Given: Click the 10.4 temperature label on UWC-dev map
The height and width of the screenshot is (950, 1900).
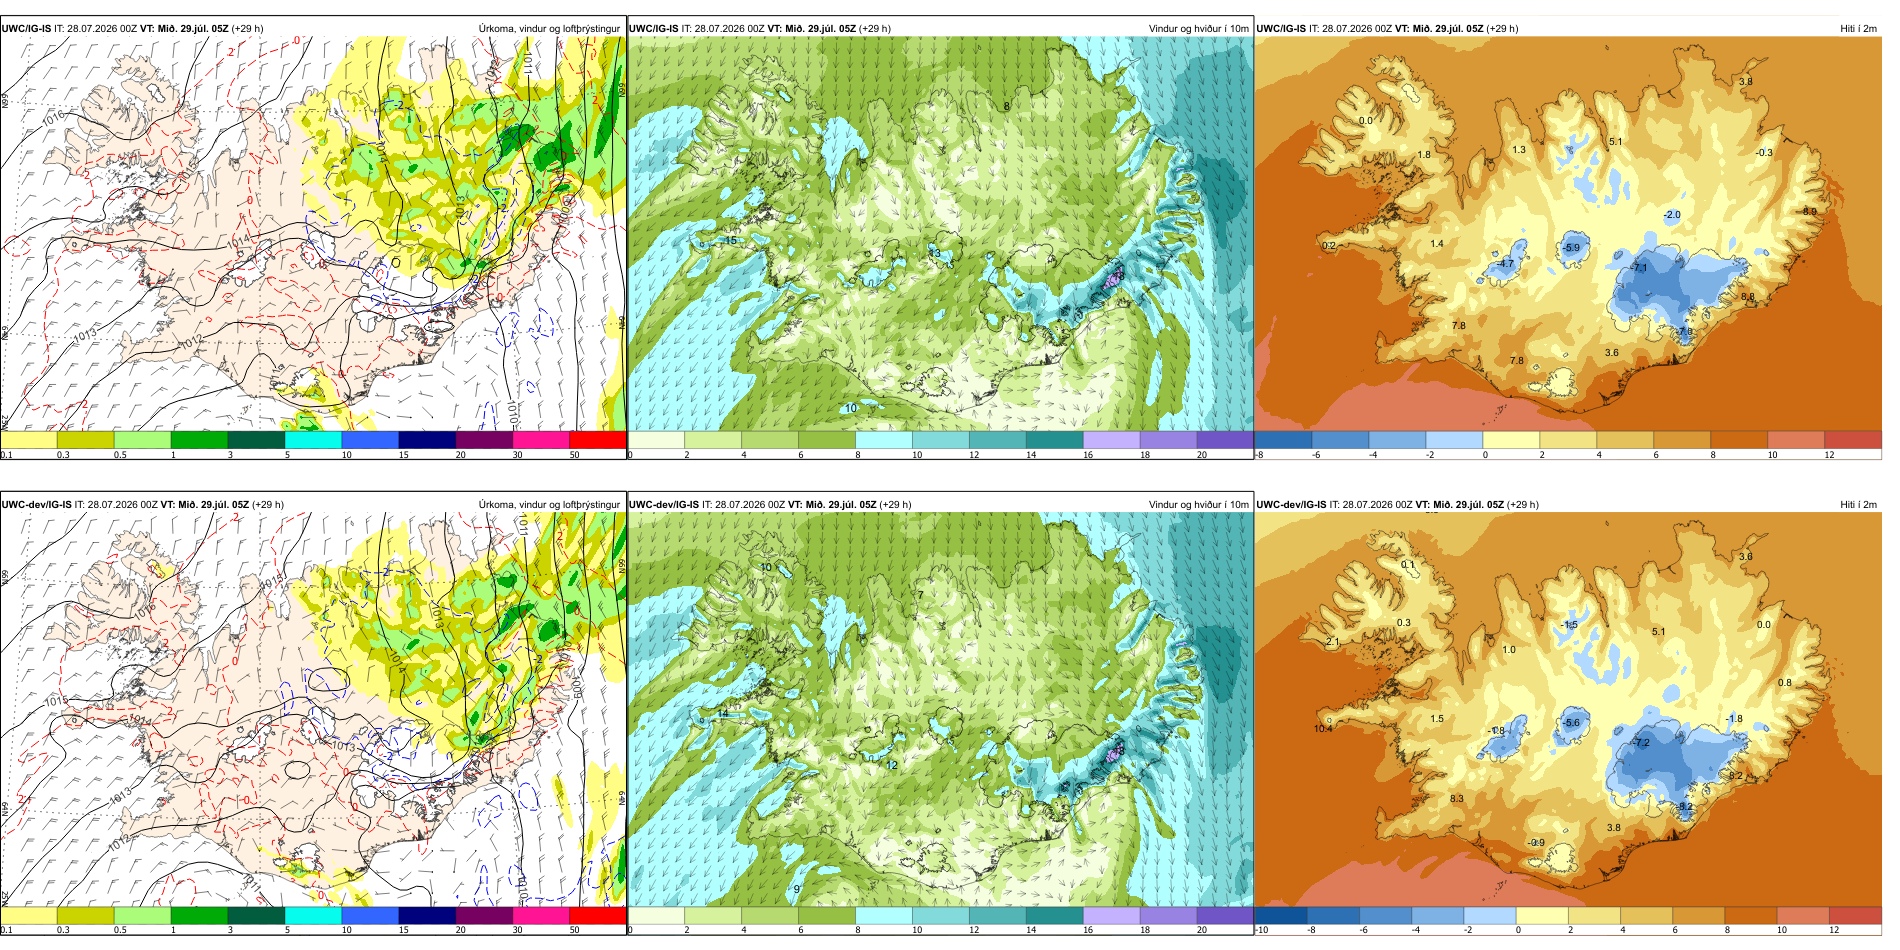Looking at the screenshot, I should tap(1323, 729).
